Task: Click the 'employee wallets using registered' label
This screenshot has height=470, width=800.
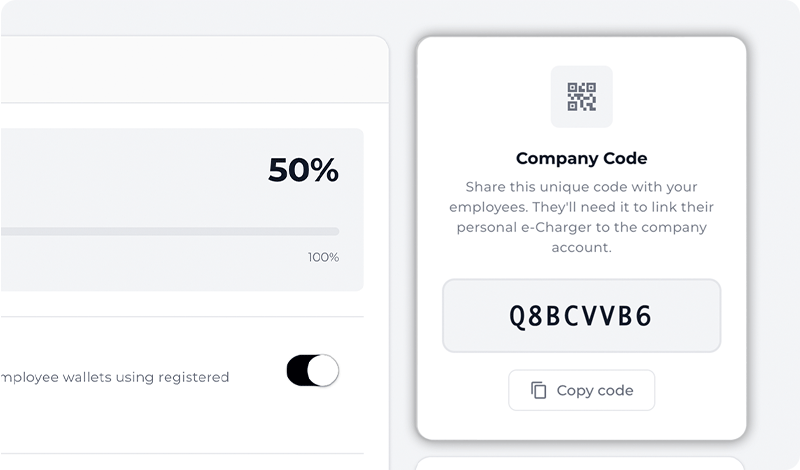Action: (x=115, y=377)
